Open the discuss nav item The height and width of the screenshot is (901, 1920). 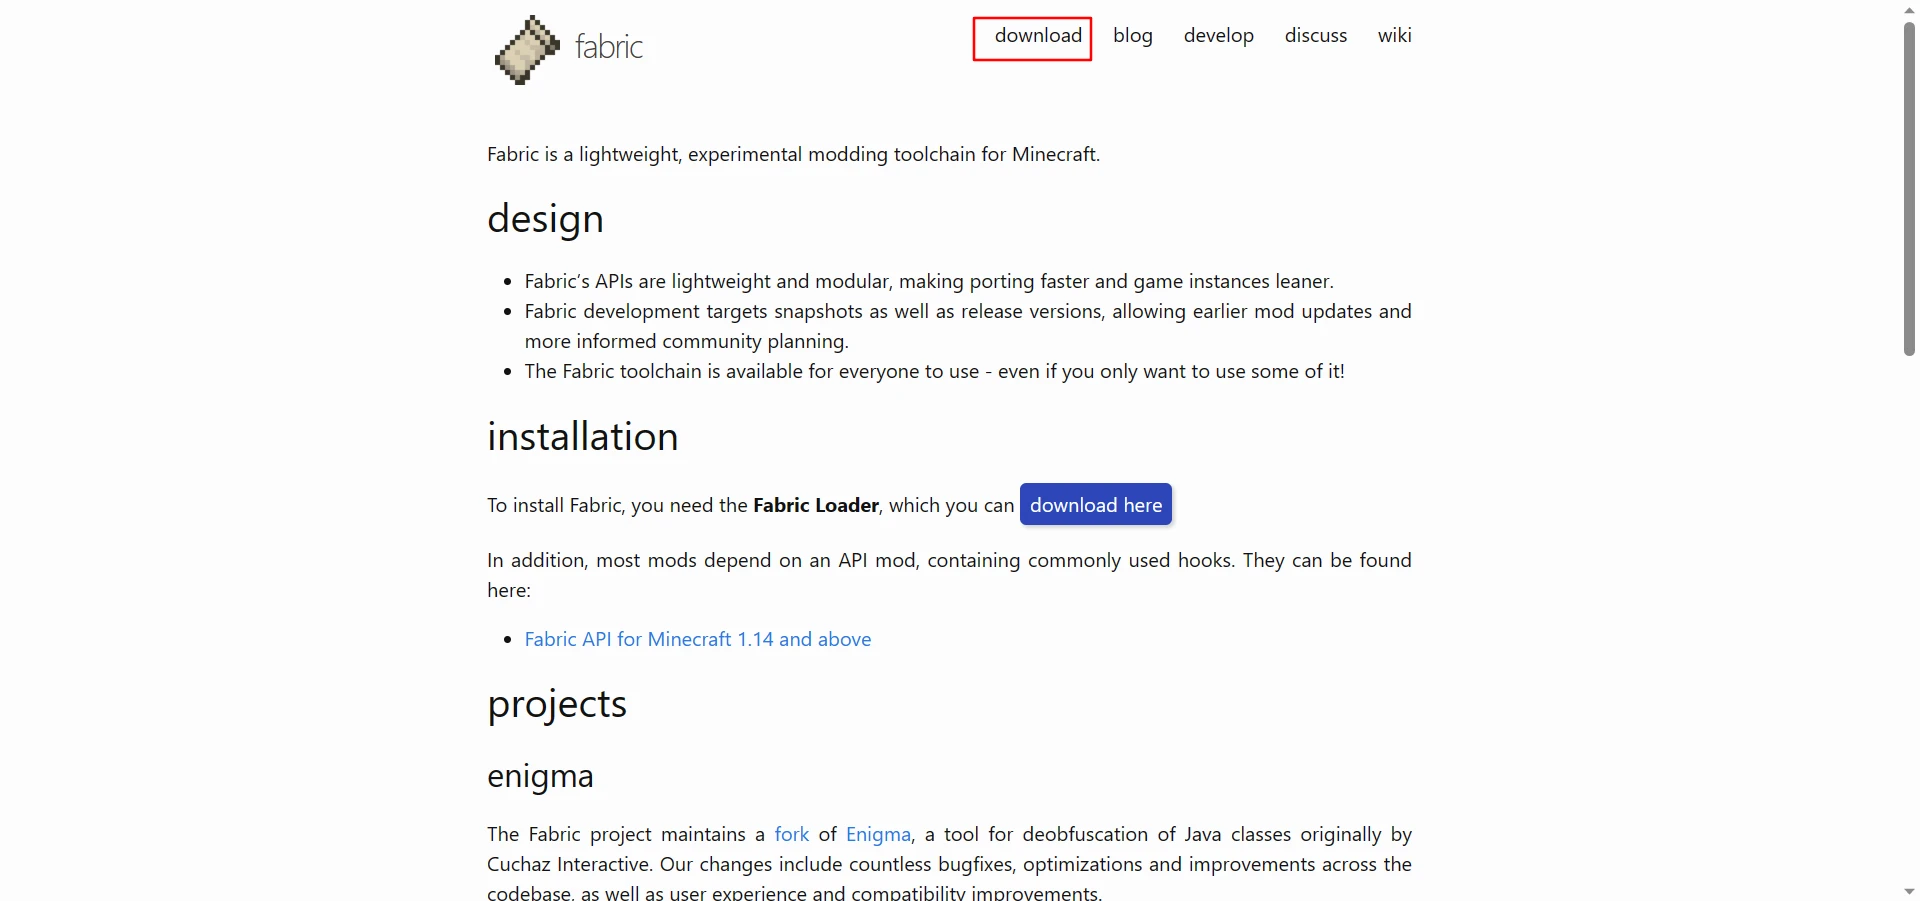(1316, 36)
